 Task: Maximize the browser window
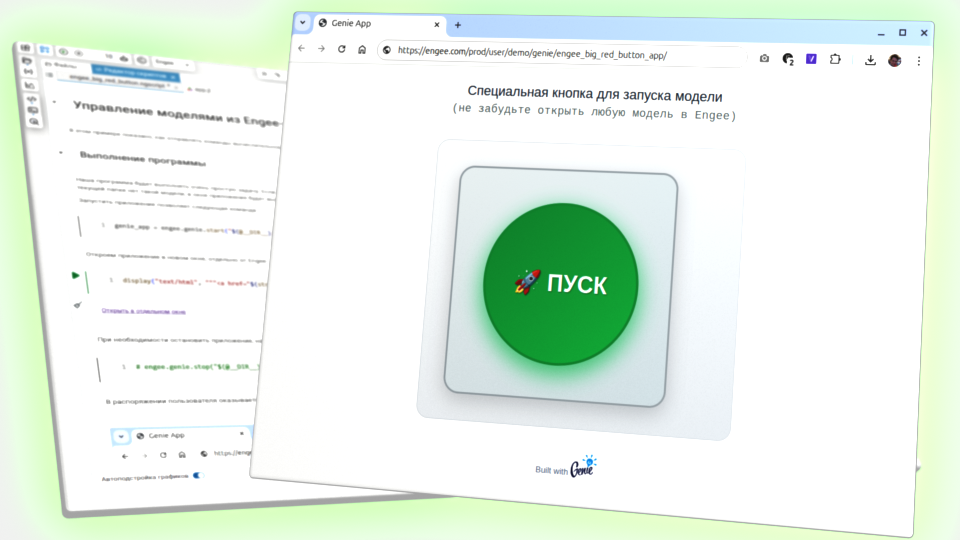click(902, 32)
